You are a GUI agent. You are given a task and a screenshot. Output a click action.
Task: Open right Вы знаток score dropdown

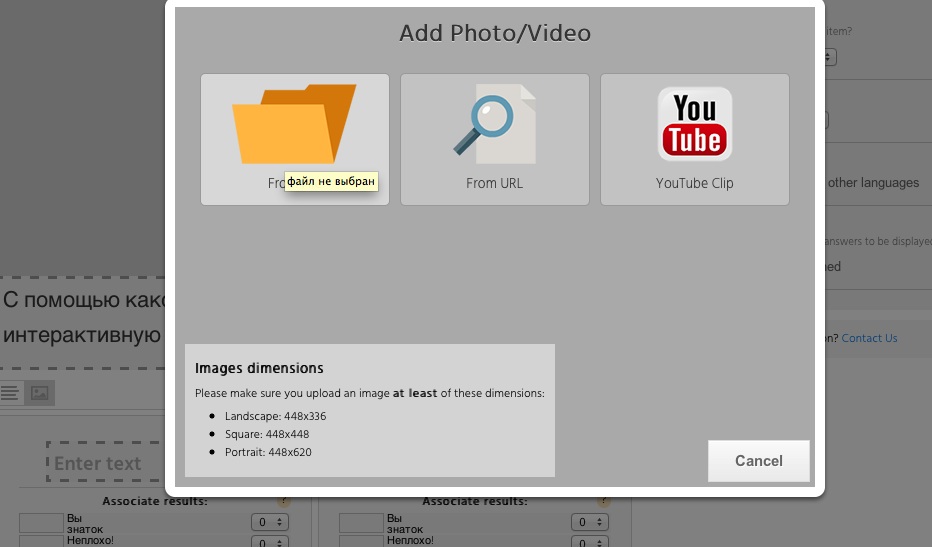click(x=590, y=522)
